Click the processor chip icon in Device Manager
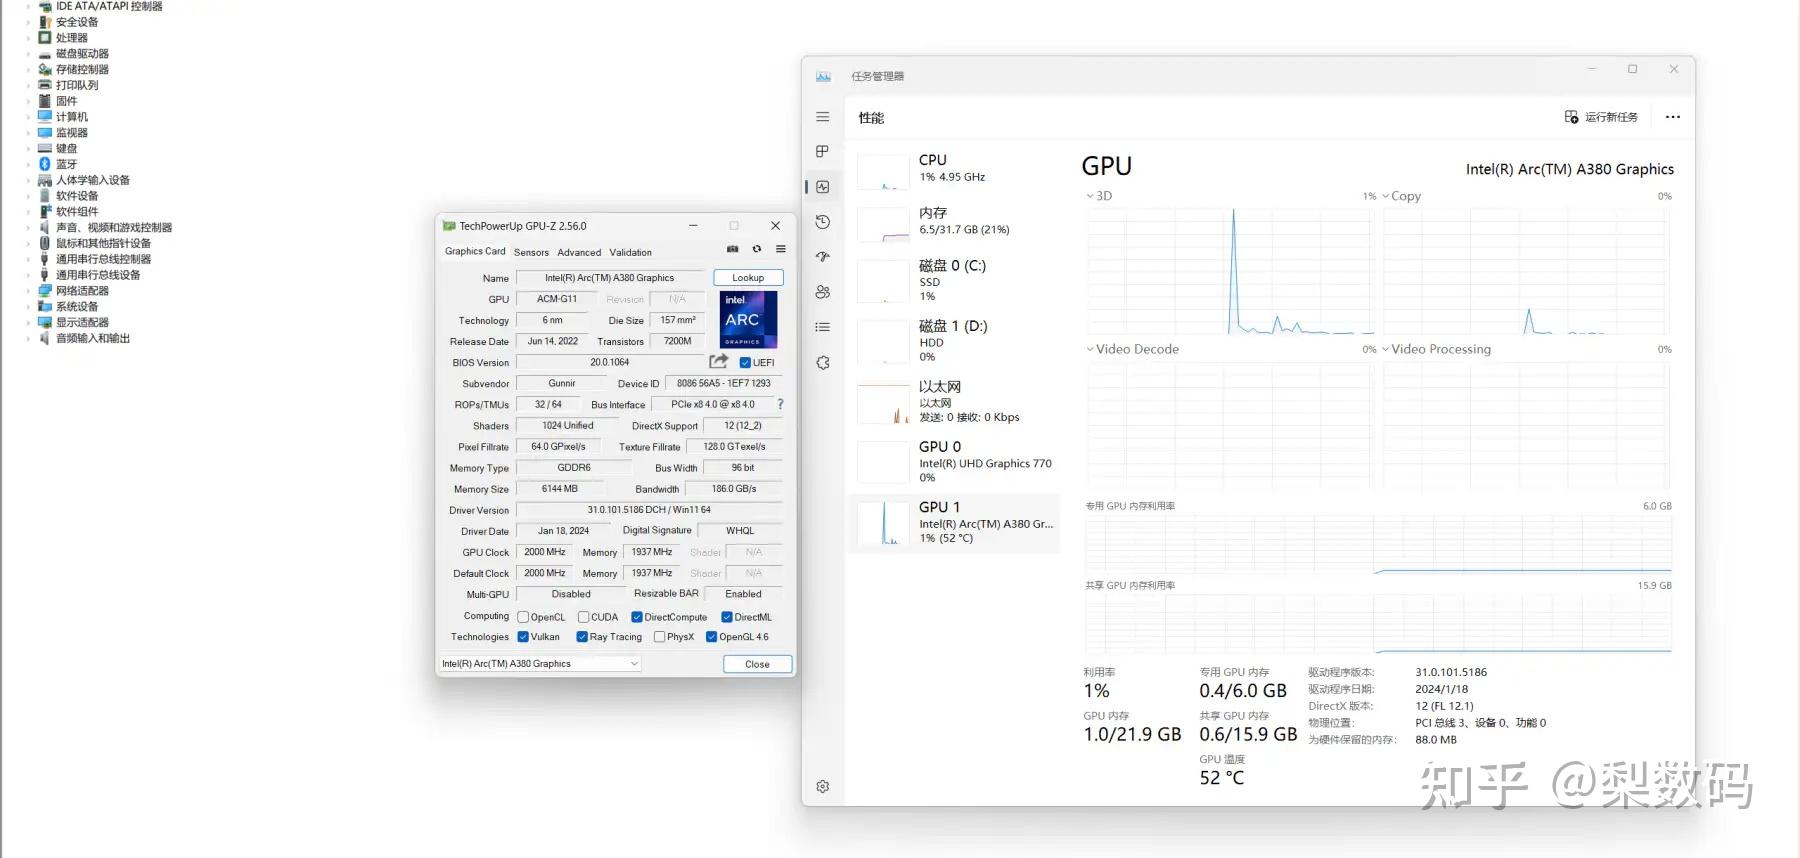 (x=44, y=37)
